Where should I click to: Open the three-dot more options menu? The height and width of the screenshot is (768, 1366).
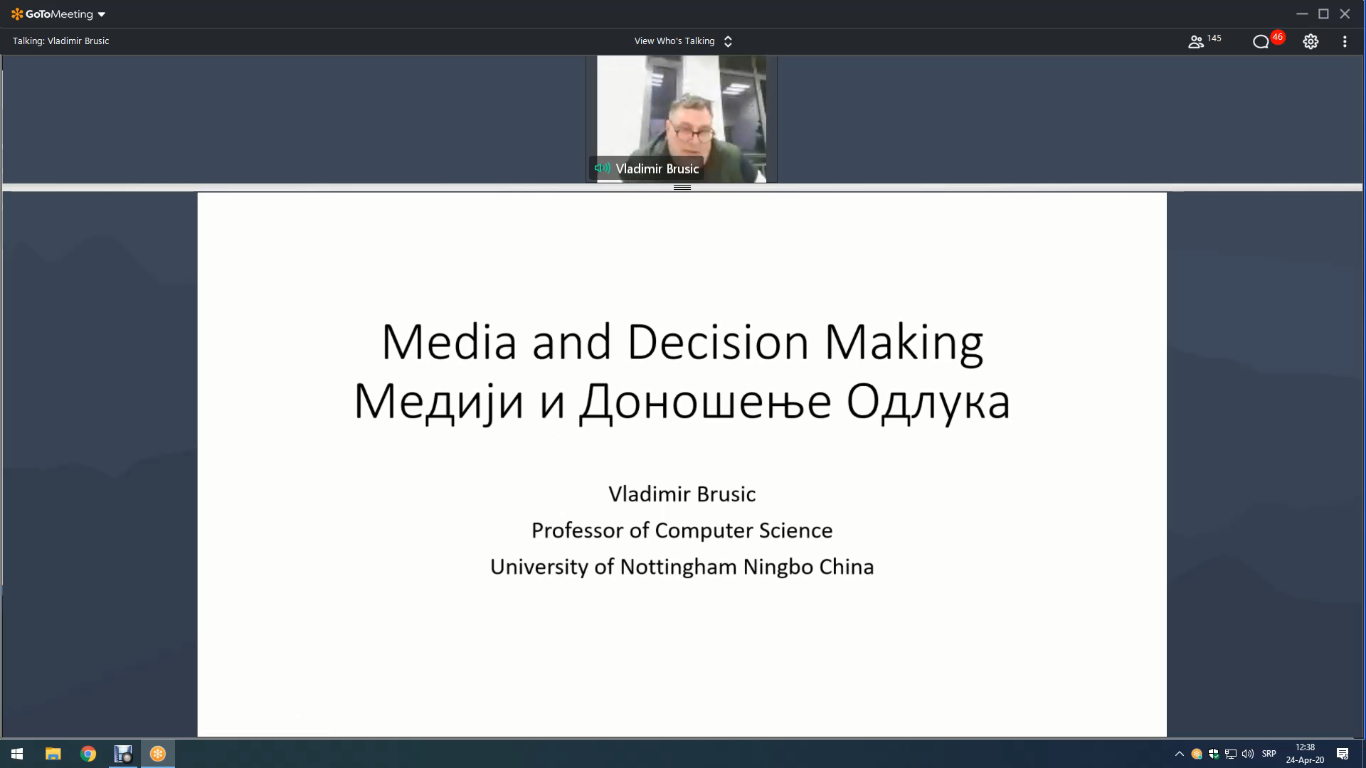tap(1344, 41)
